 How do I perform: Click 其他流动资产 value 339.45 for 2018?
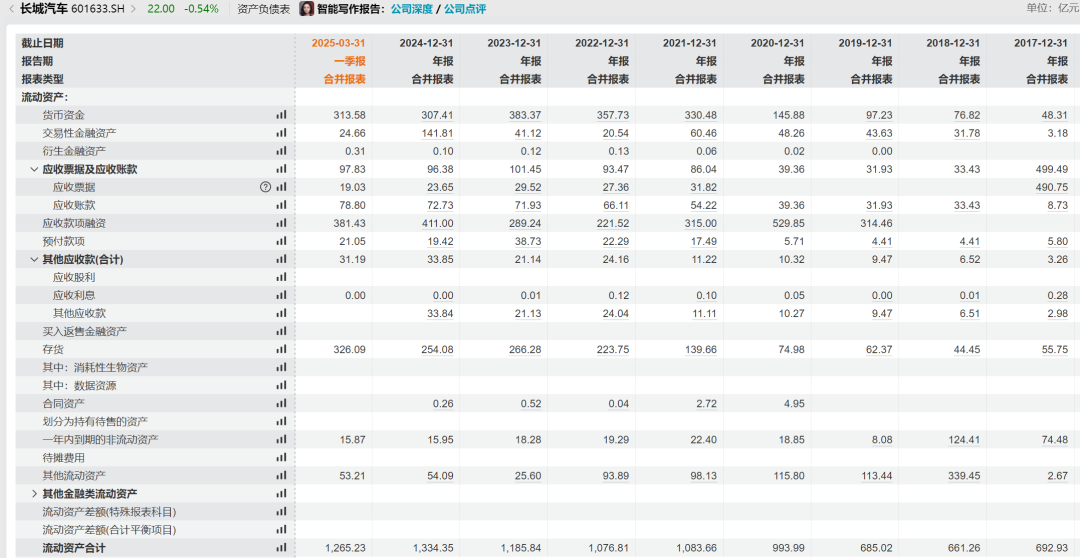tap(964, 475)
